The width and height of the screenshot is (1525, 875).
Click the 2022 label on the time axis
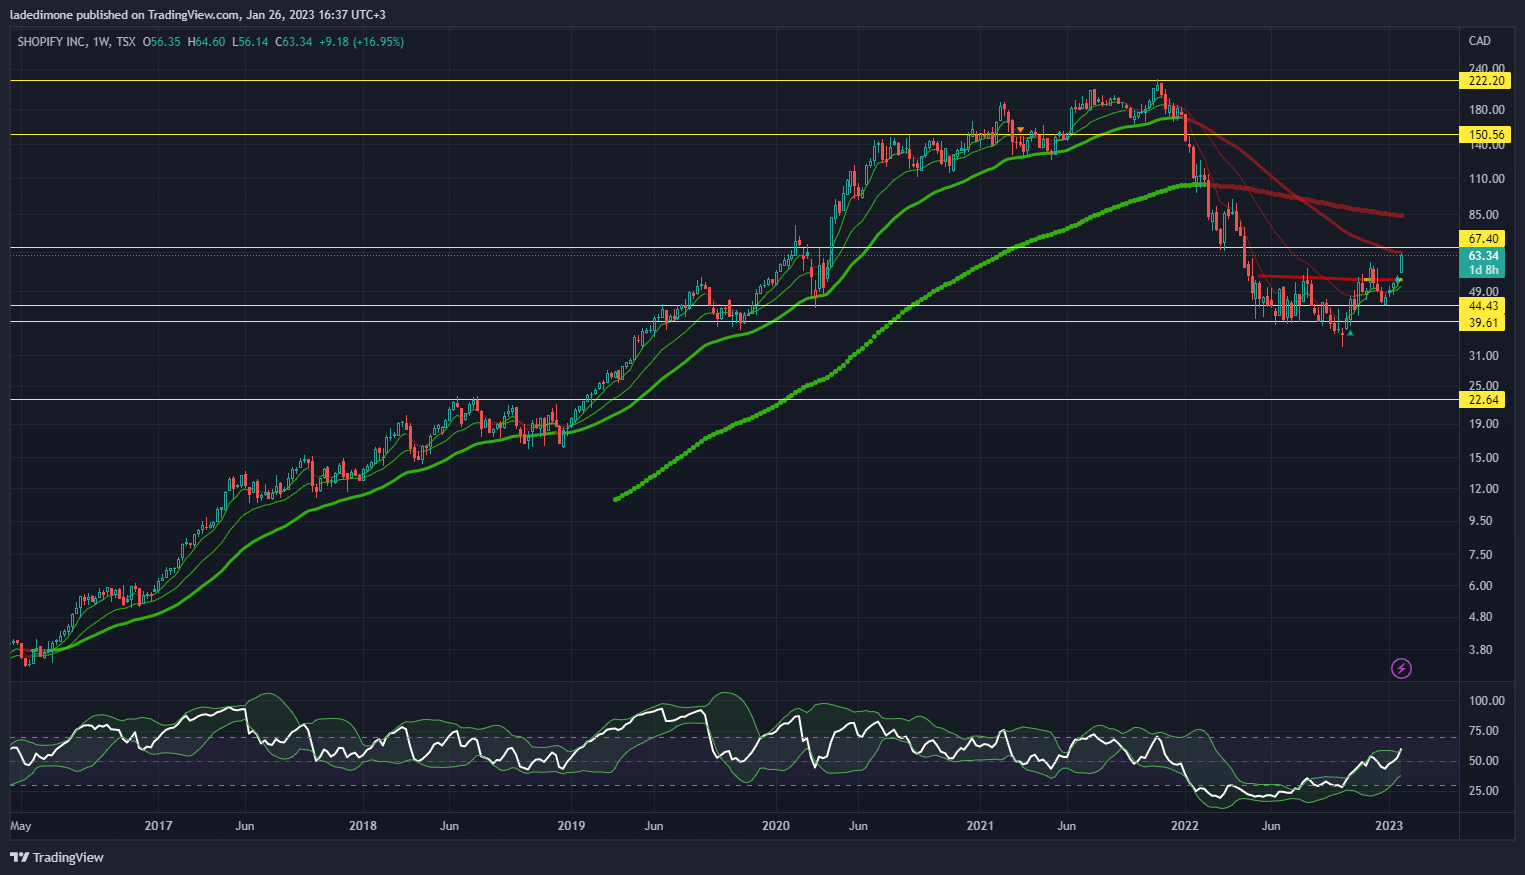(x=1185, y=826)
